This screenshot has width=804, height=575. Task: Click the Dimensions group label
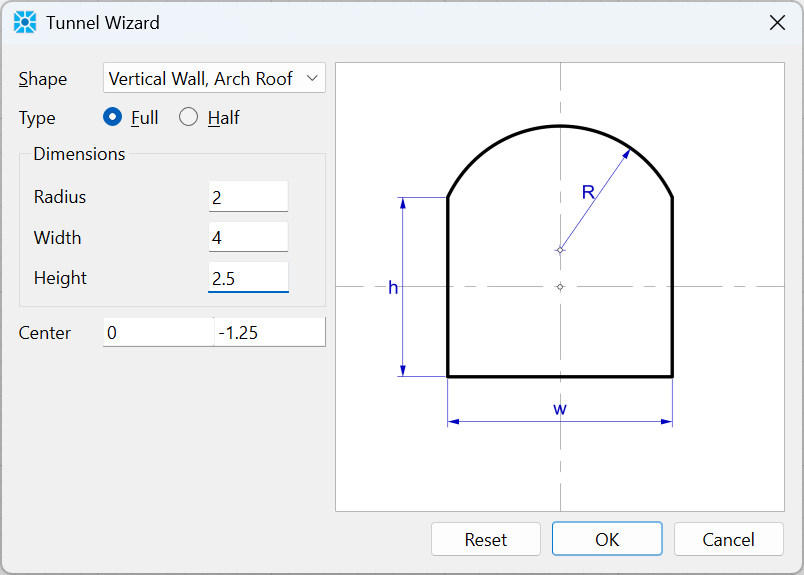tap(79, 154)
